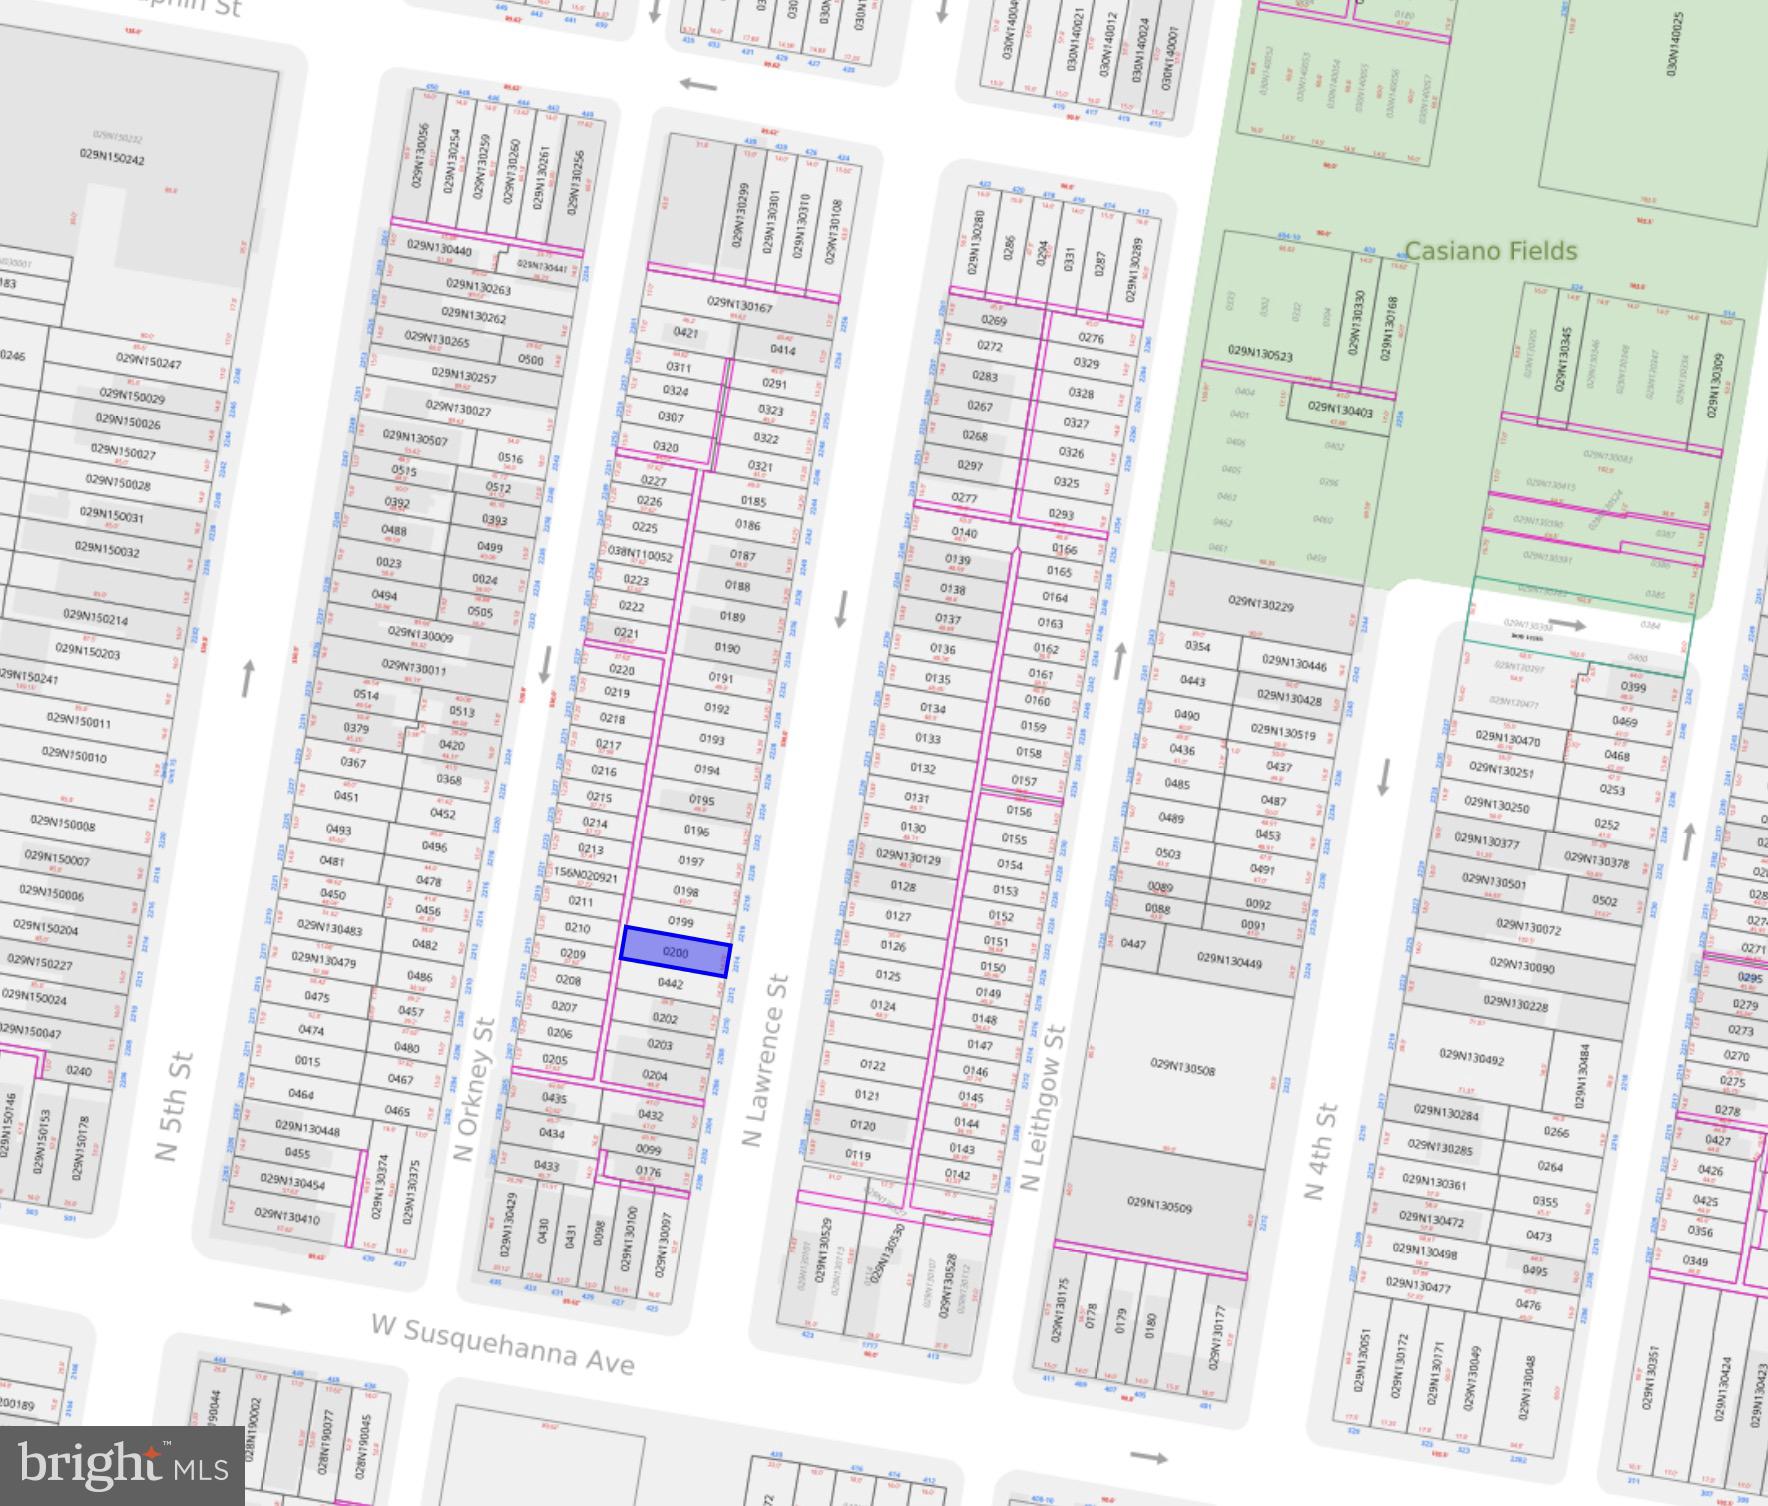Select the N Lawrence St street label
The height and width of the screenshot is (1506, 1768).
766,1060
